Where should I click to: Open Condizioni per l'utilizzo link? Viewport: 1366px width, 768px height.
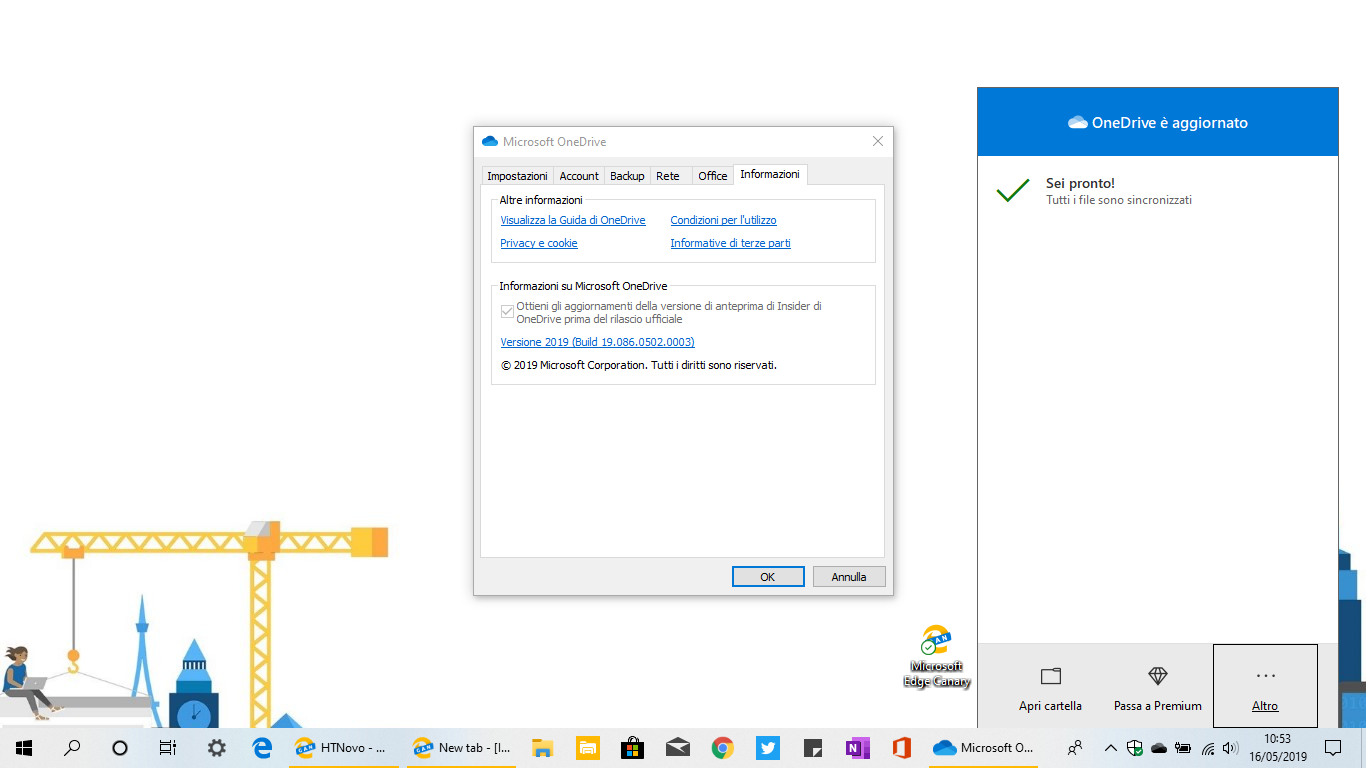[723, 220]
